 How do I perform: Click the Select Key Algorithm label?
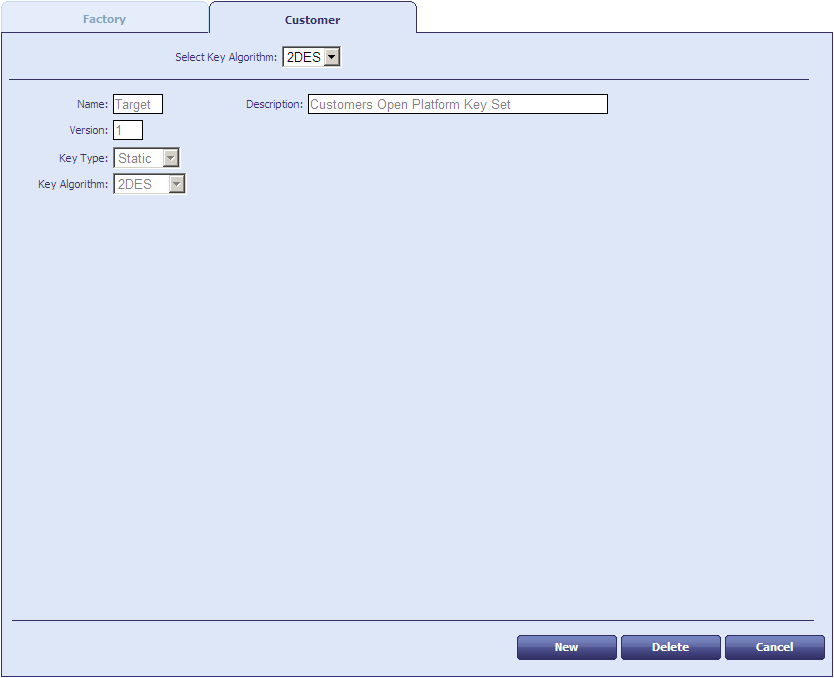[x=226, y=57]
